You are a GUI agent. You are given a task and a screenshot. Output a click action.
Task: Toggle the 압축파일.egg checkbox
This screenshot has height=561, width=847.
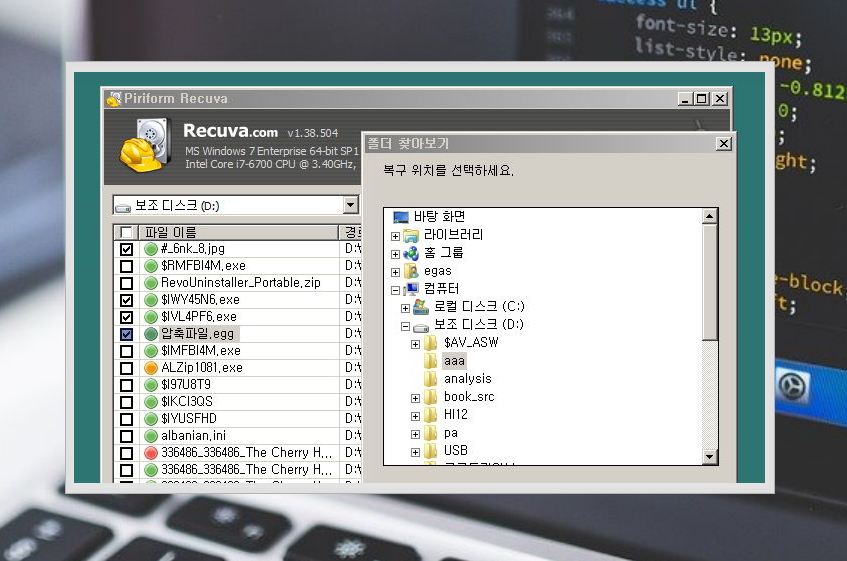[126, 334]
